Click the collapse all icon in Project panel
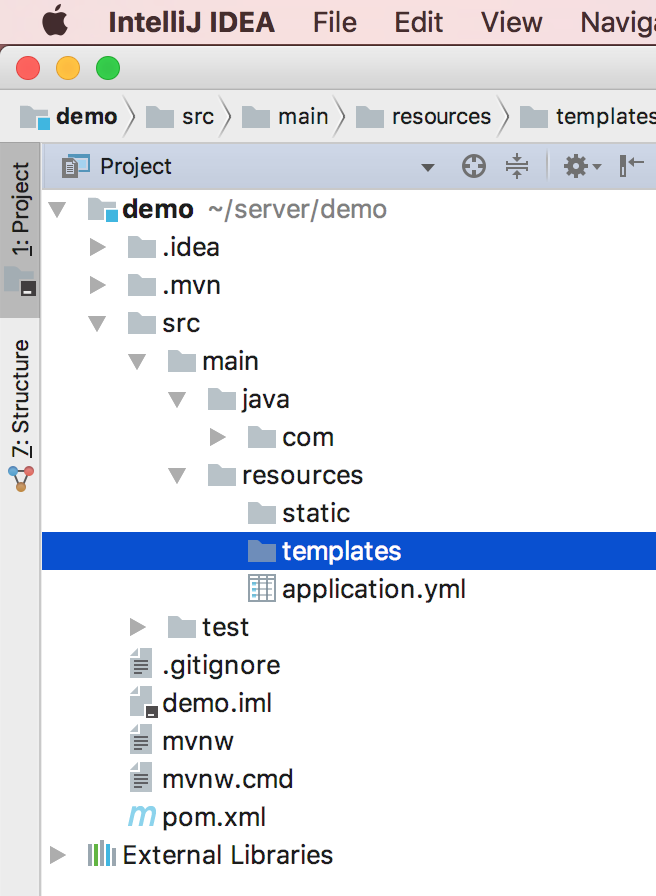This screenshot has width=656, height=896. tap(516, 167)
